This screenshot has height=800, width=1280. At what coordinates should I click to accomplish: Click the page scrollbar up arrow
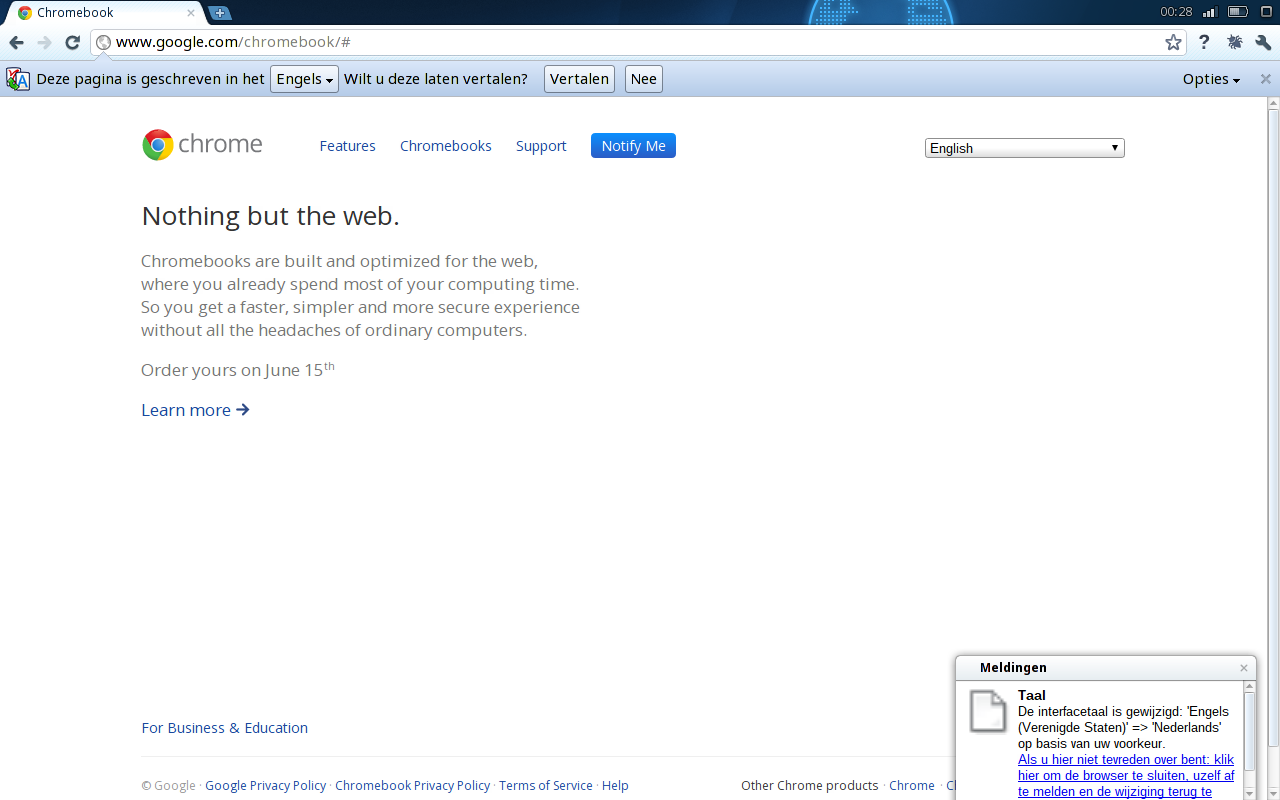coord(1273,103)
